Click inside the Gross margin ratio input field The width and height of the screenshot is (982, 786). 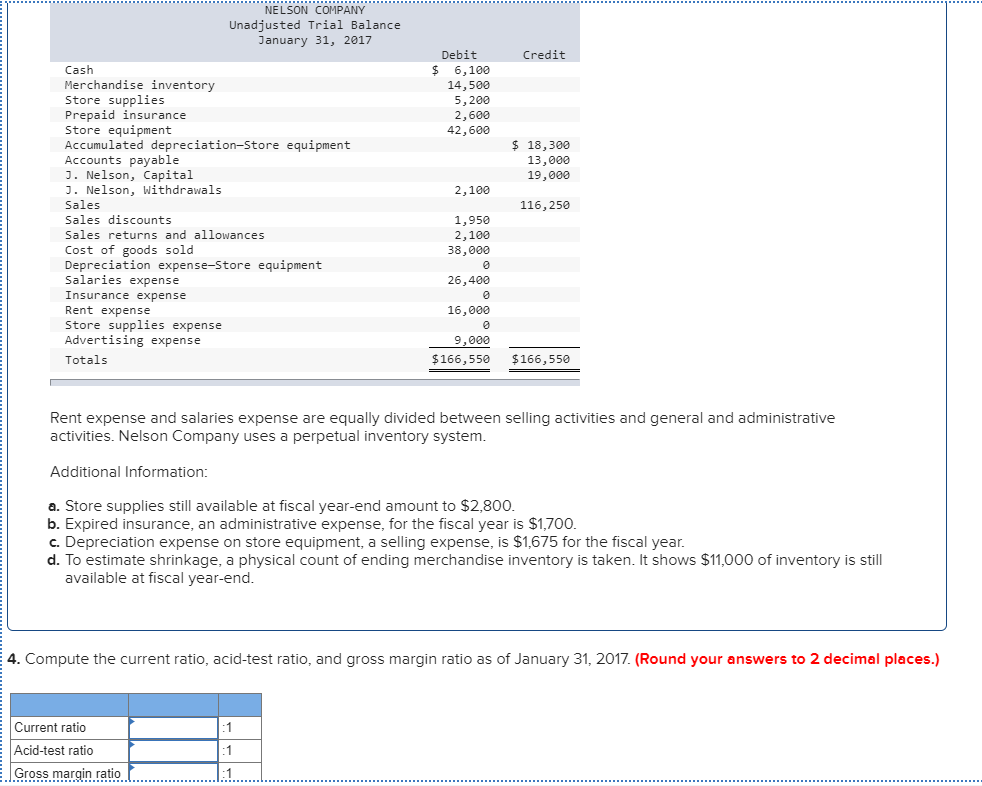point(175,773)
